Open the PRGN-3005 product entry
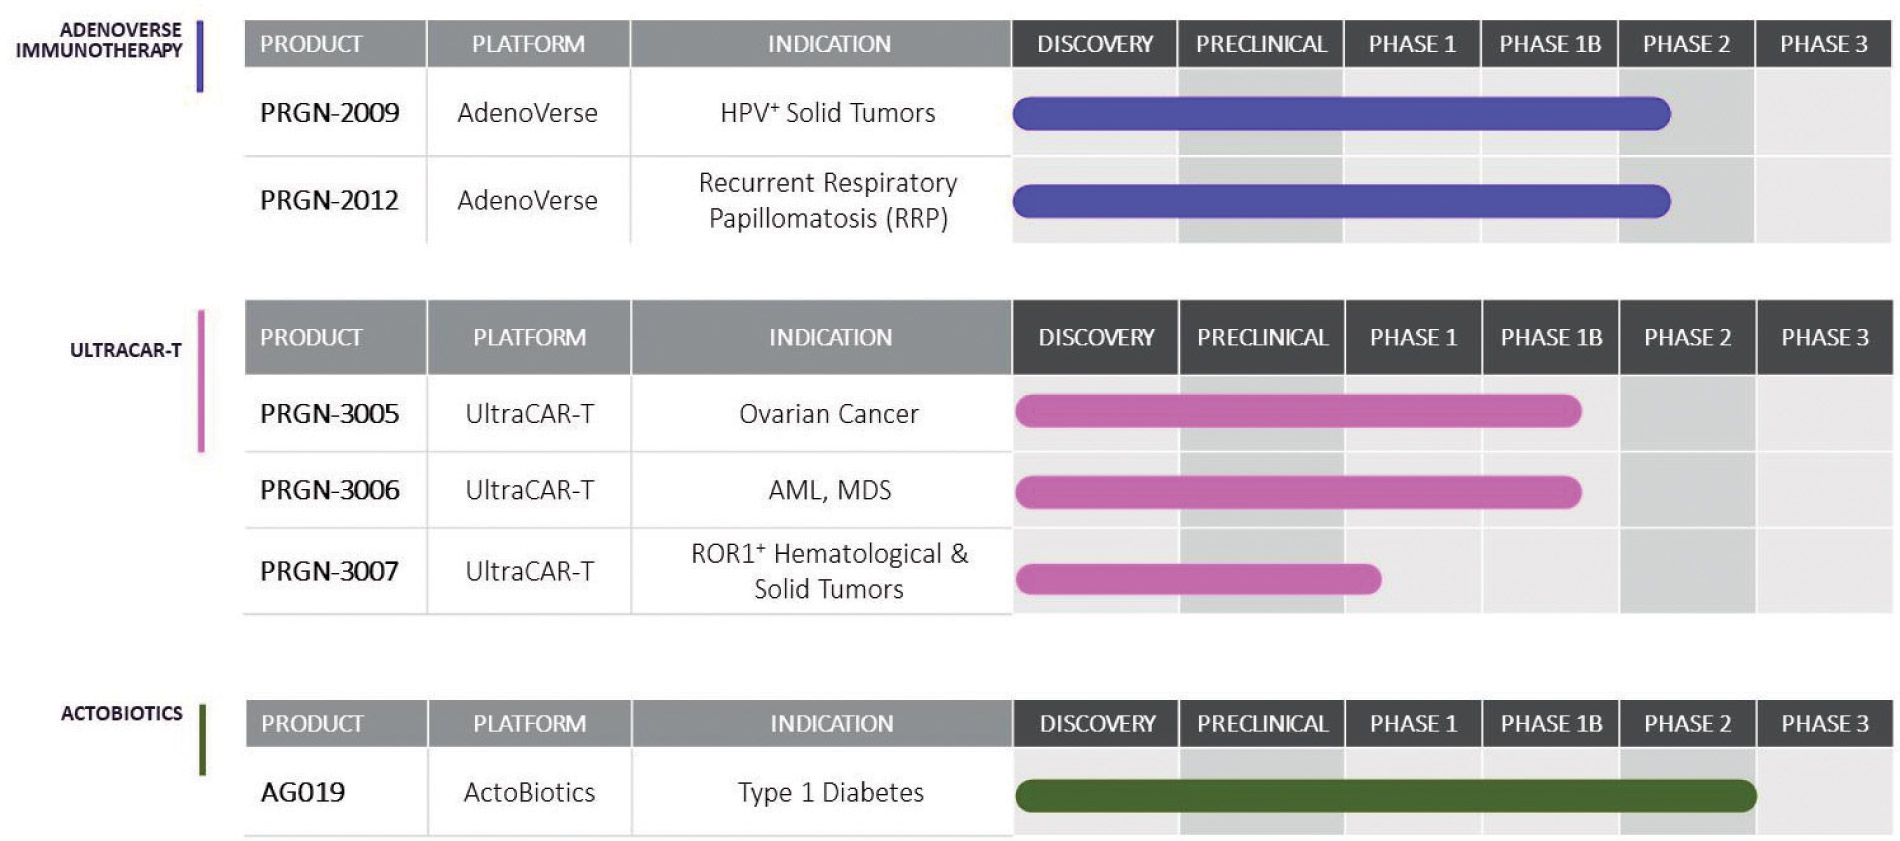 pyautogui.click(x=329, y=414)
